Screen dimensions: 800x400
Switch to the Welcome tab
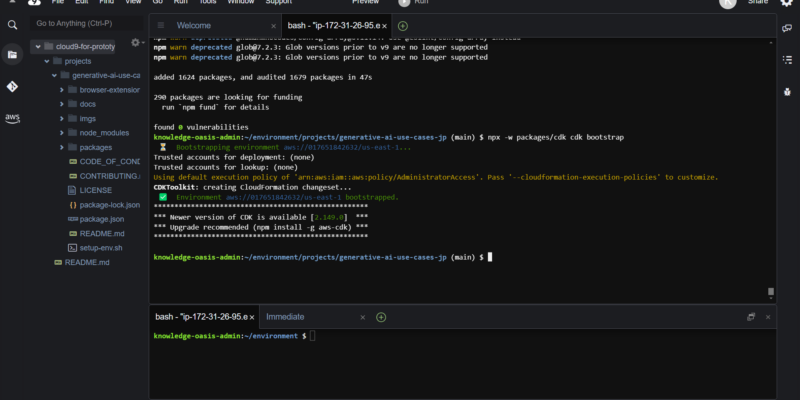[x=194, y=25]
